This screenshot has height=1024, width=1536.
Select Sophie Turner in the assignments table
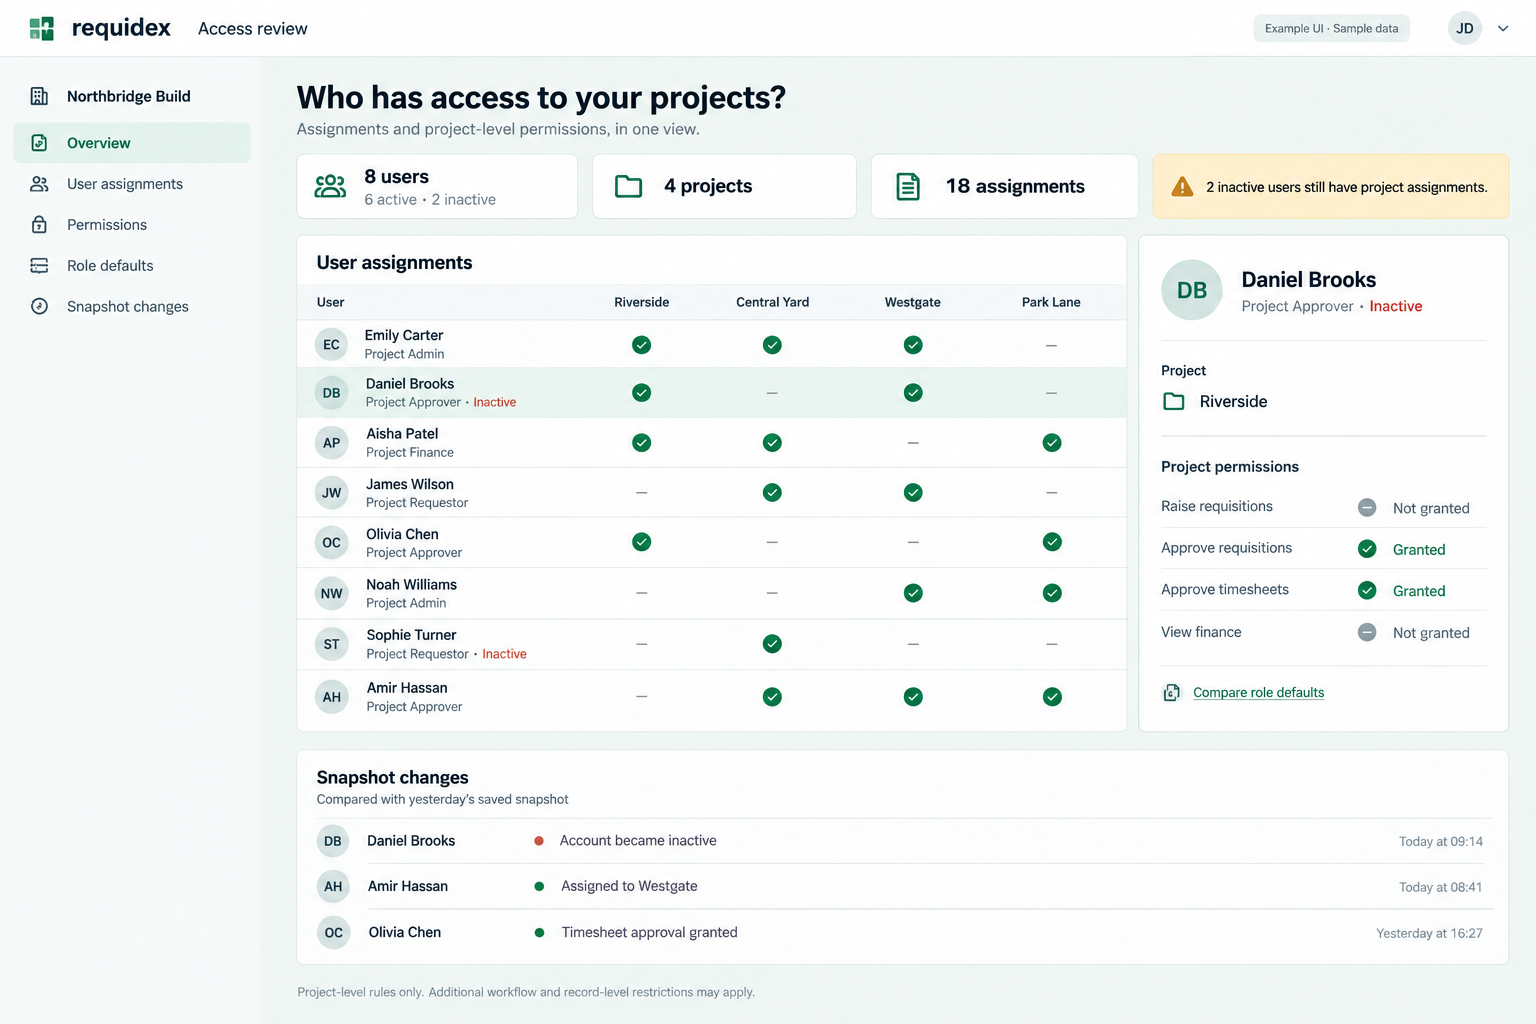[712, 645]
